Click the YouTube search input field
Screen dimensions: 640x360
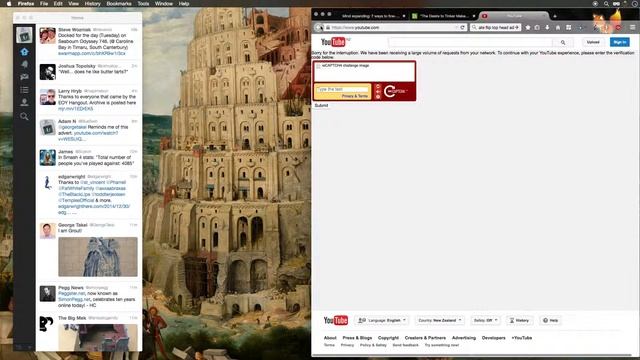471,42
